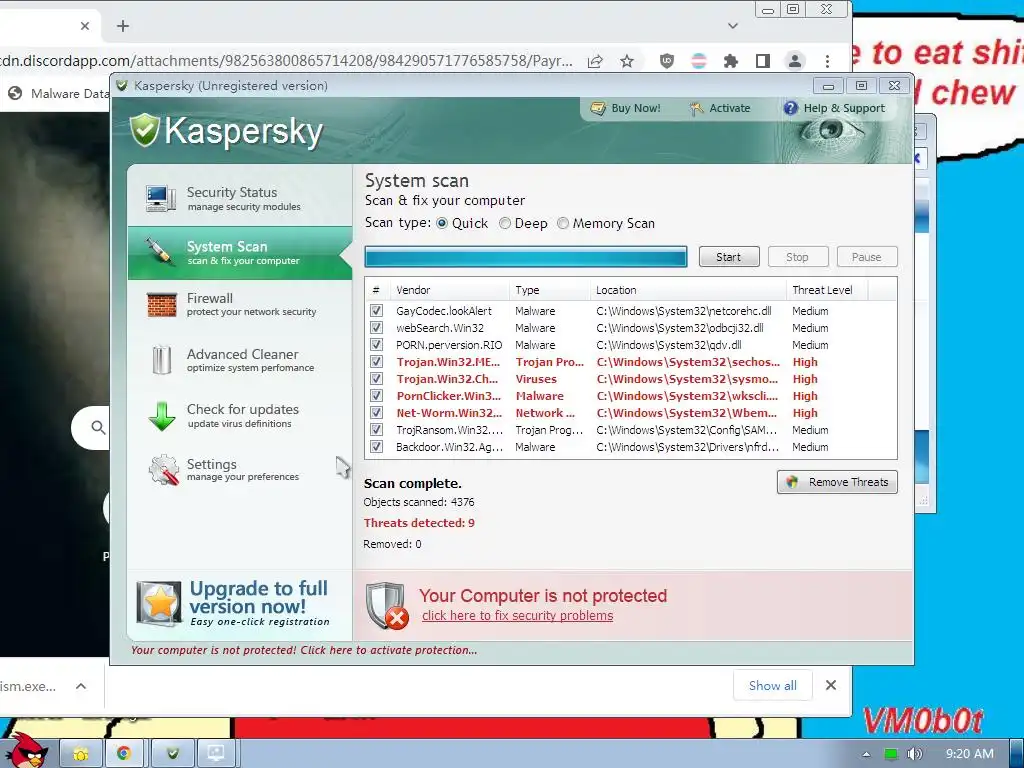Click Start scan button

(729, 257)
